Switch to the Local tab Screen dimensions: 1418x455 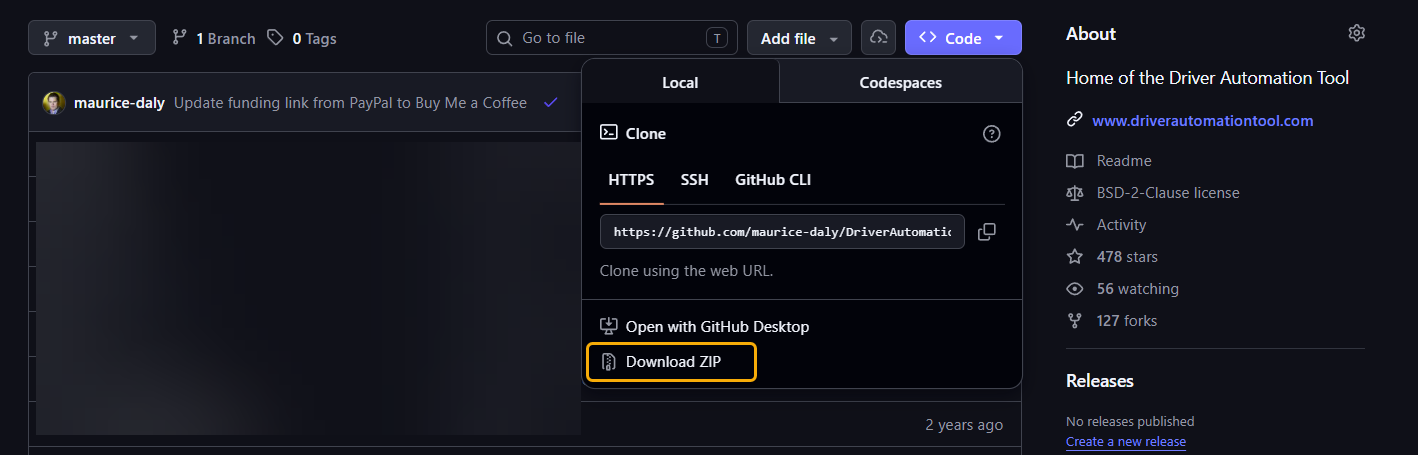pyautogui.click(x=680, y=82)
